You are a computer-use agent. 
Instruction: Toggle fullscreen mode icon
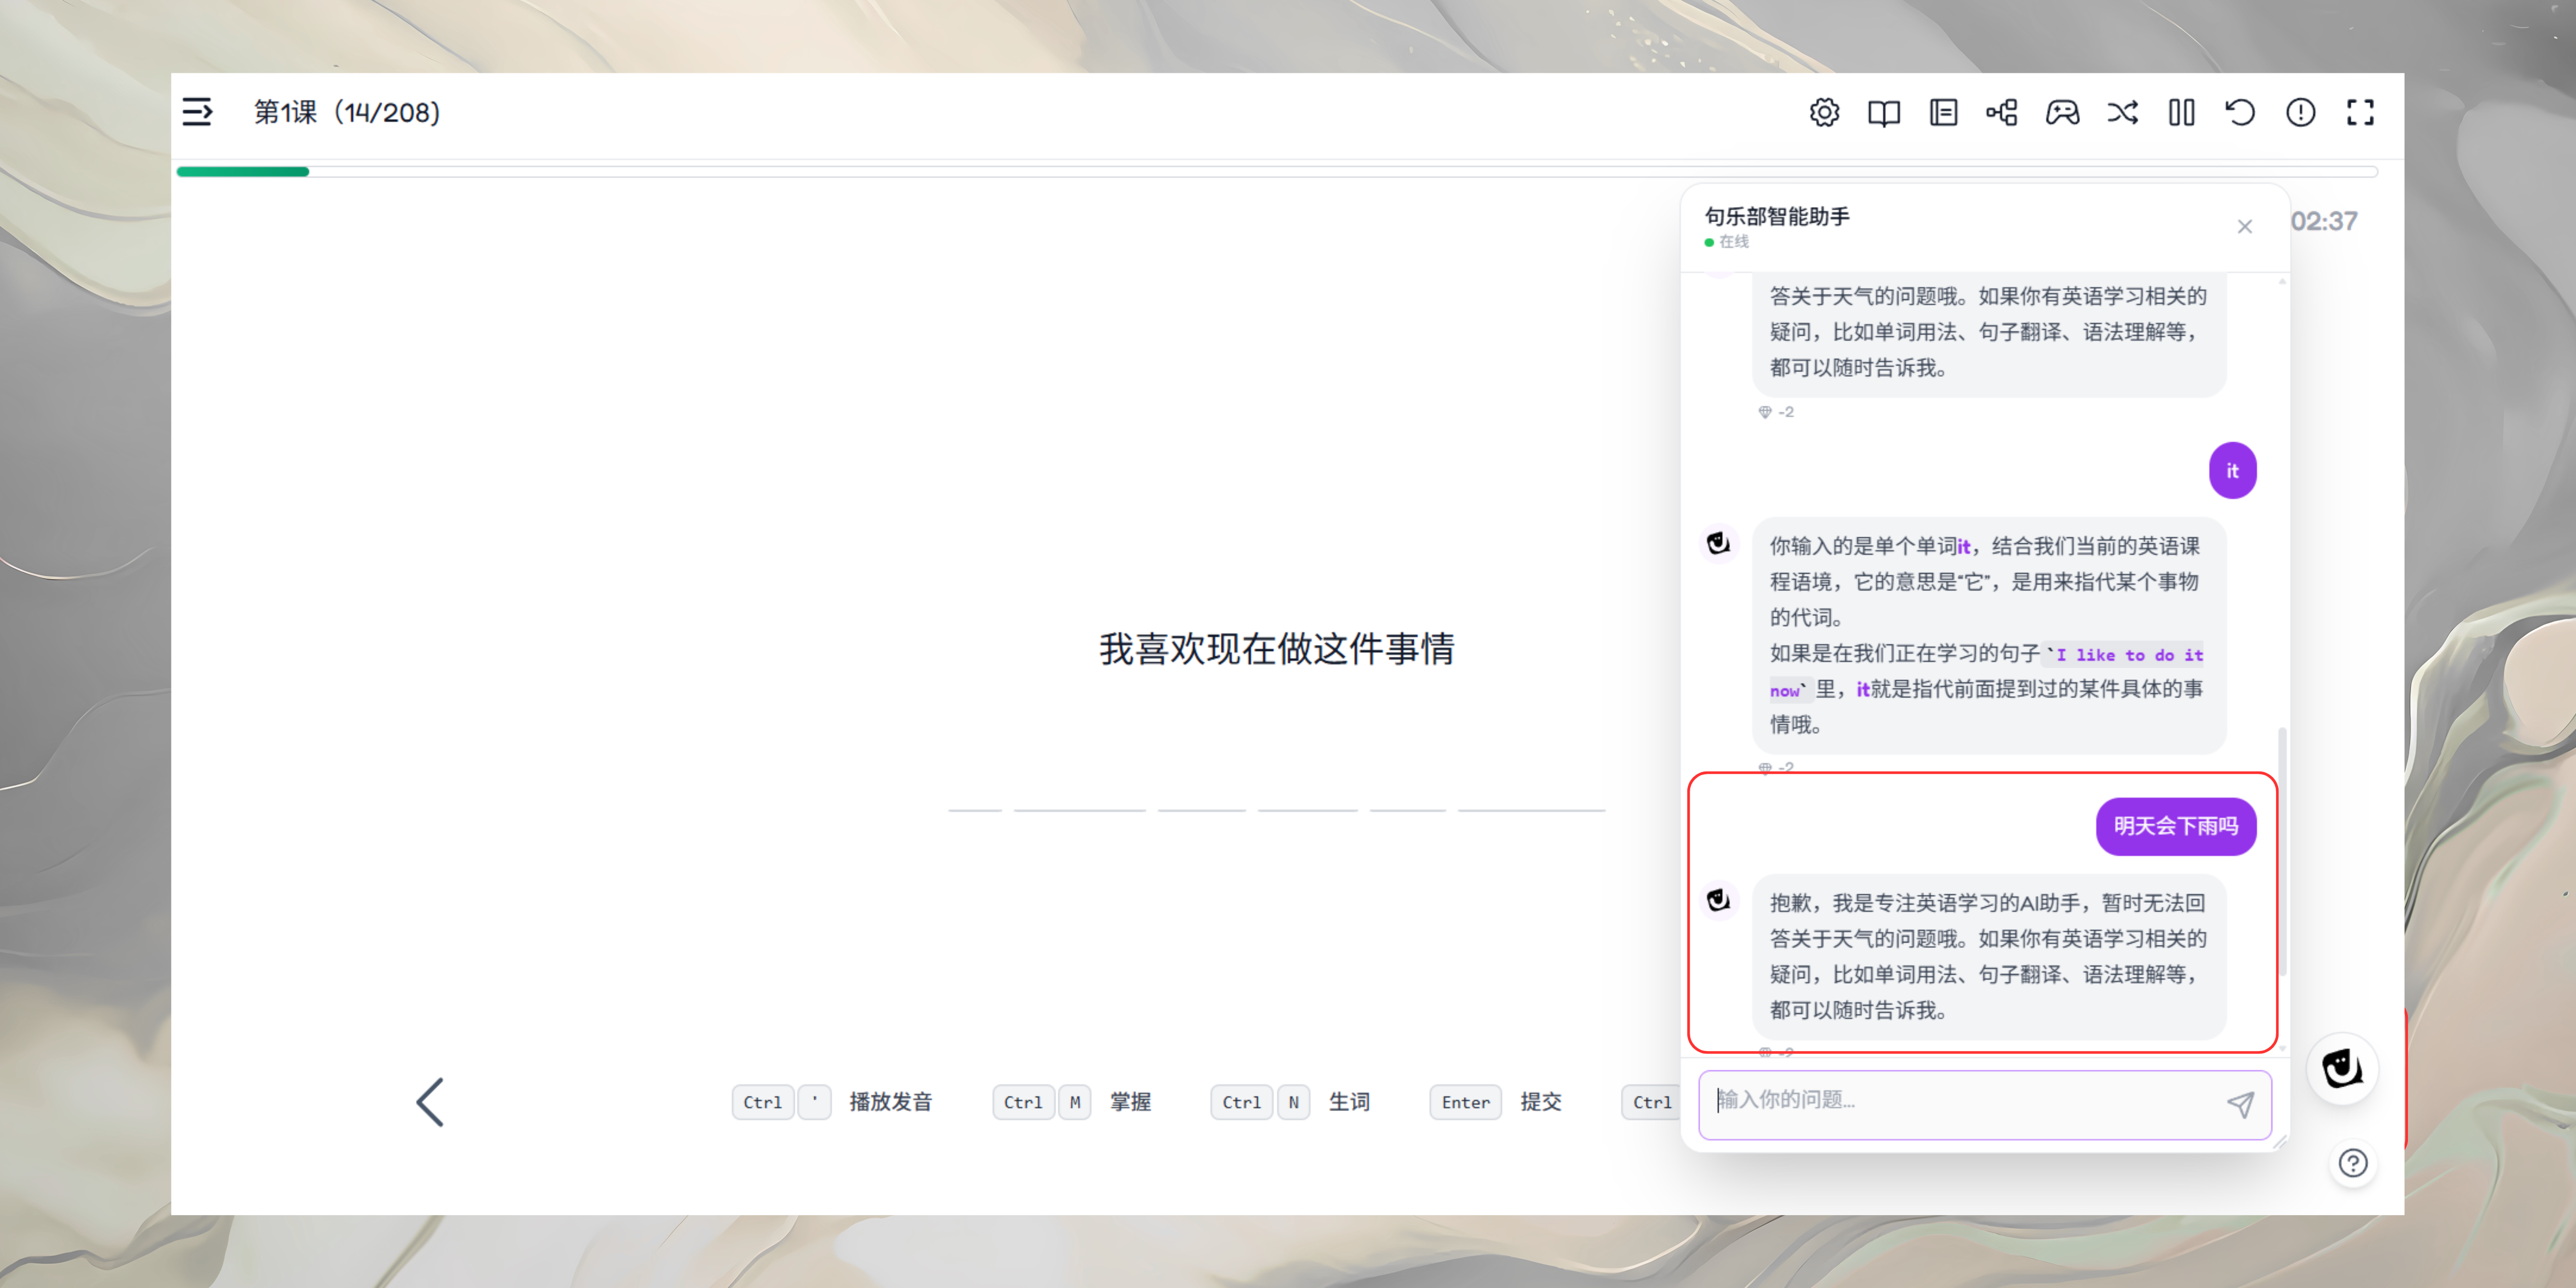2360,112
